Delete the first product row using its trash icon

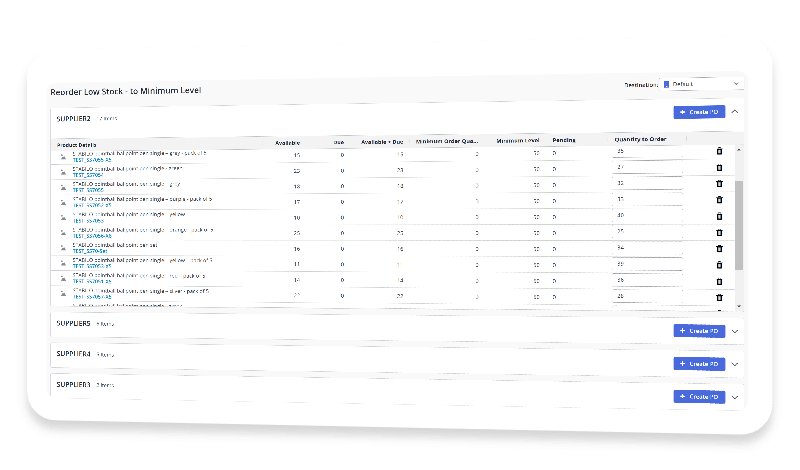(718, 152)
